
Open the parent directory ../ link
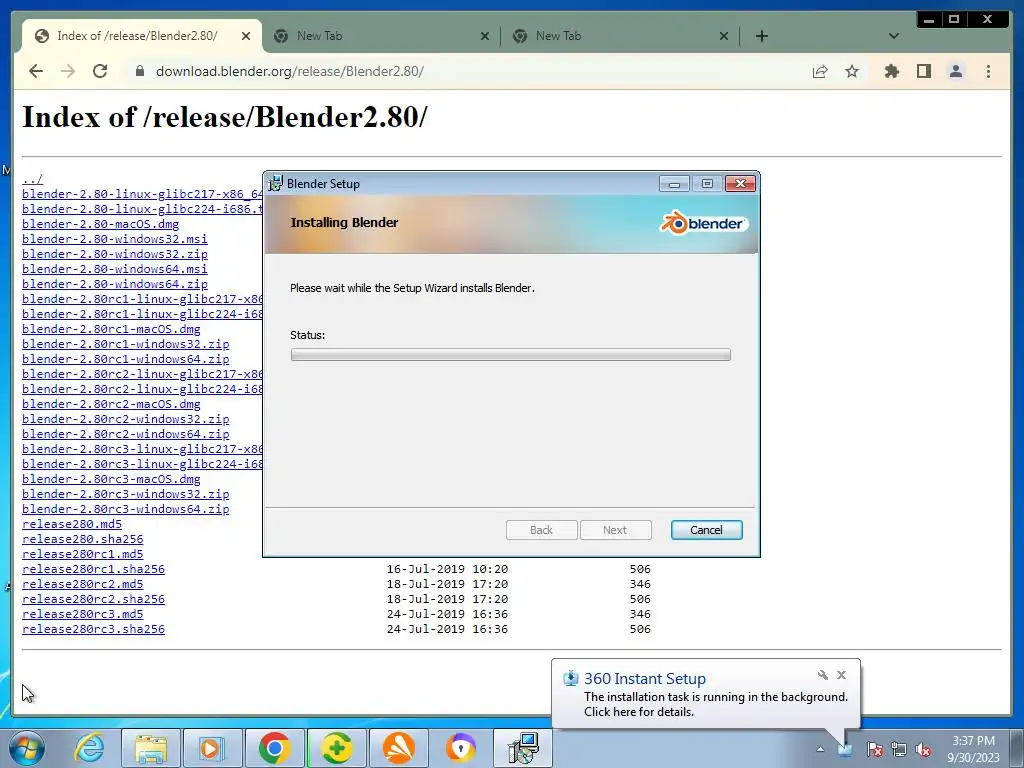pyautogui.click(x=33, y=179)
